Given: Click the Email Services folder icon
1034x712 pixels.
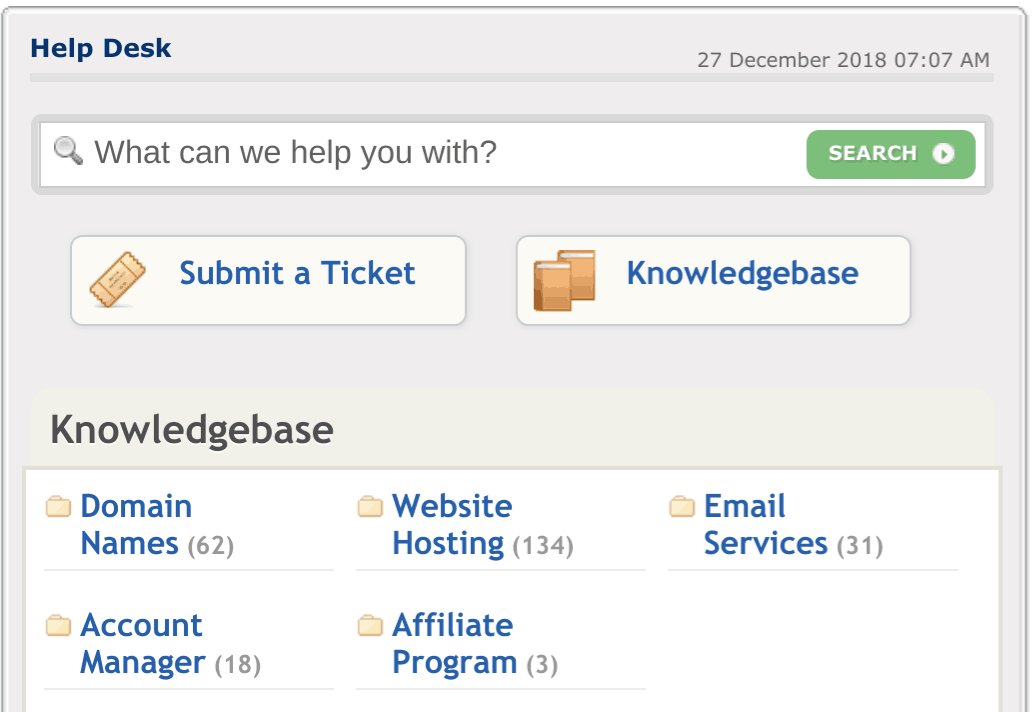Looking at the screenshot, I should click(x=682, y=506).
